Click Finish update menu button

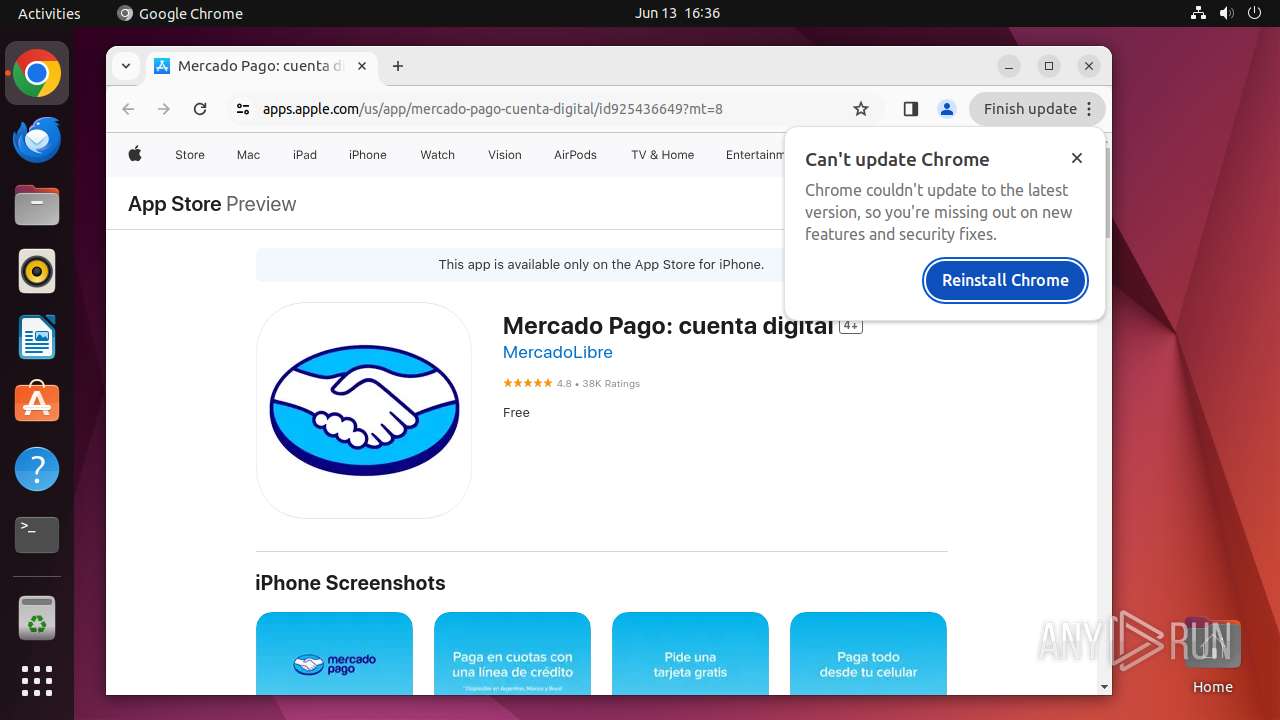click(x=1037, y=109)
